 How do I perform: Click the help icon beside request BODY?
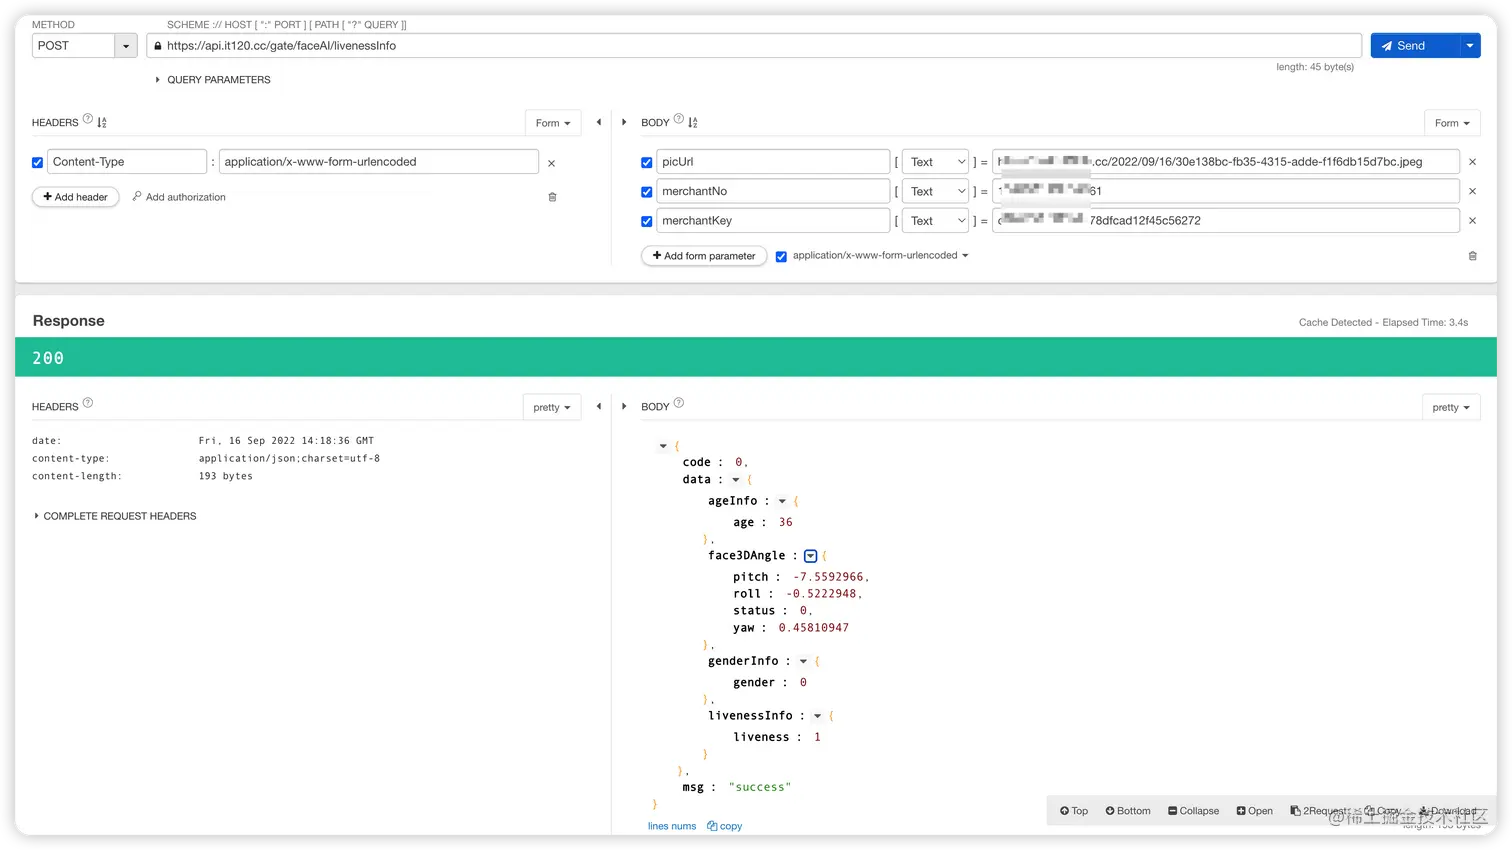click(679, 119)
